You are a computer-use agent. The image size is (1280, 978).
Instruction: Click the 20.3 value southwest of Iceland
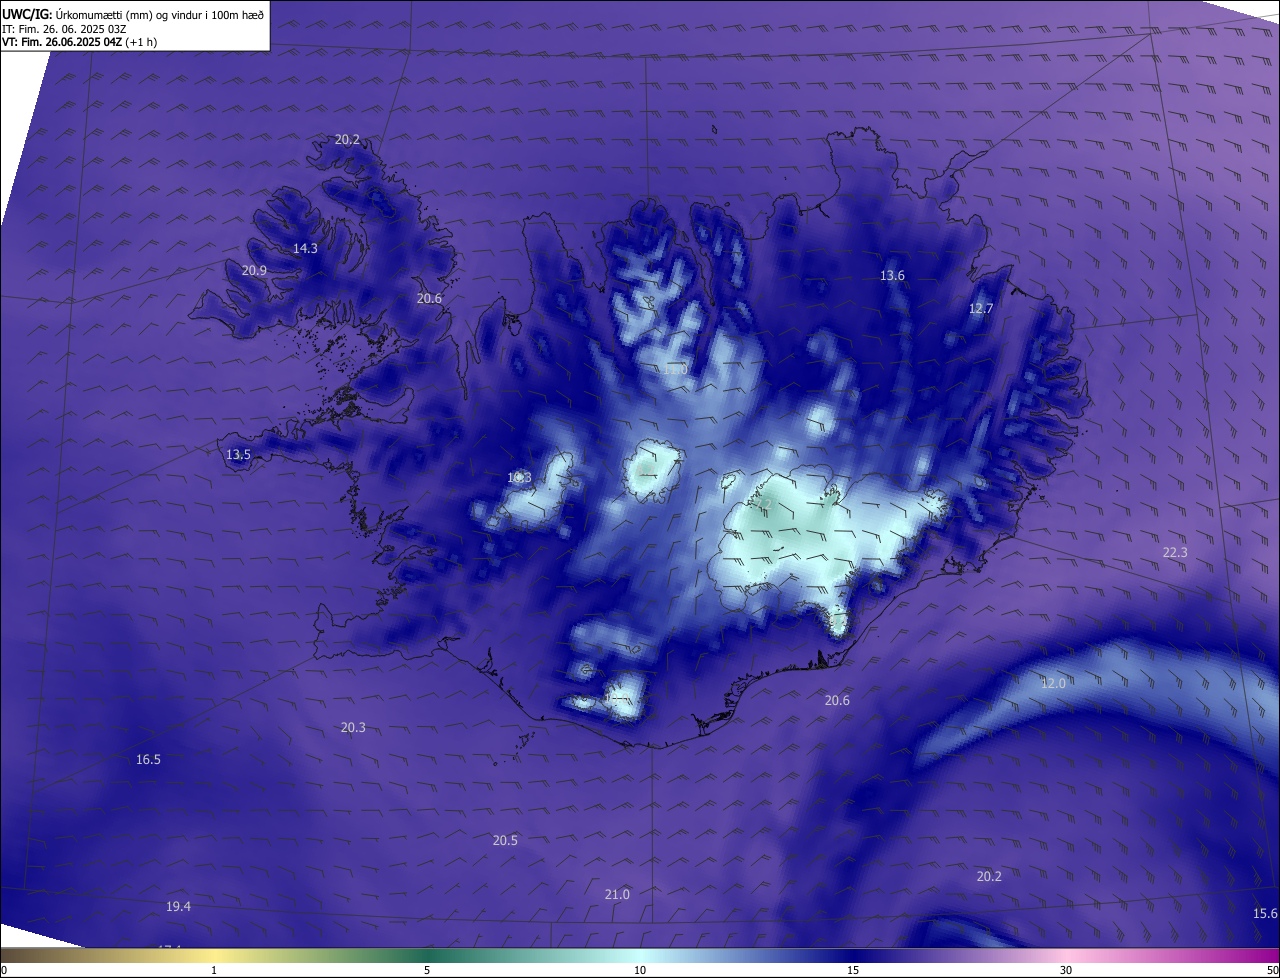tap(353, 727)
